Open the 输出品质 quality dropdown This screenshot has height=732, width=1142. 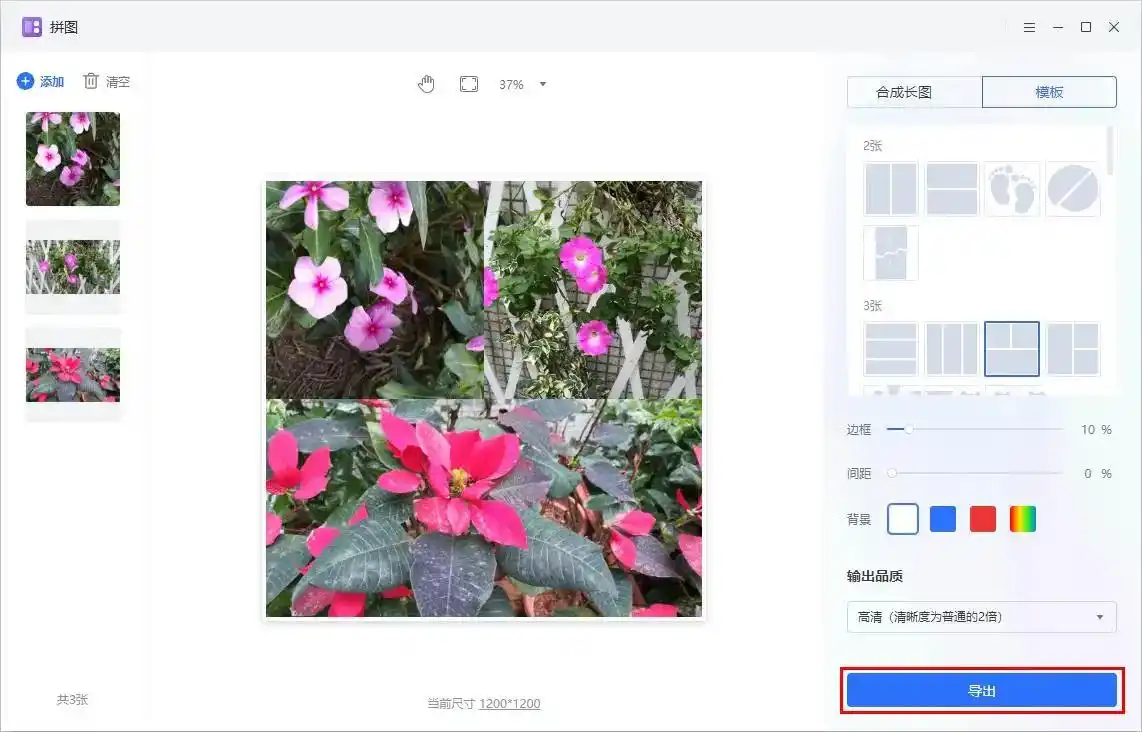(981, 617)
